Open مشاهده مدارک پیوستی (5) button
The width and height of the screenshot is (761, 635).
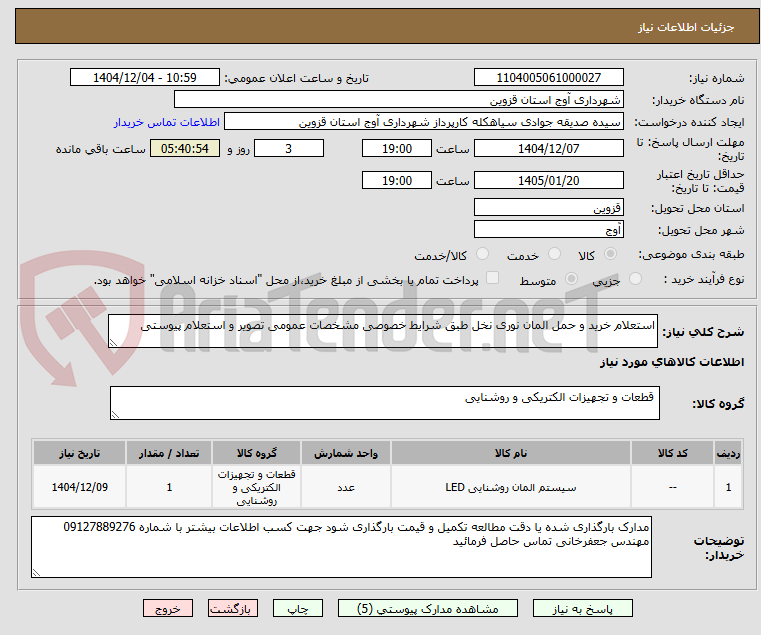[x=428, y=608]
